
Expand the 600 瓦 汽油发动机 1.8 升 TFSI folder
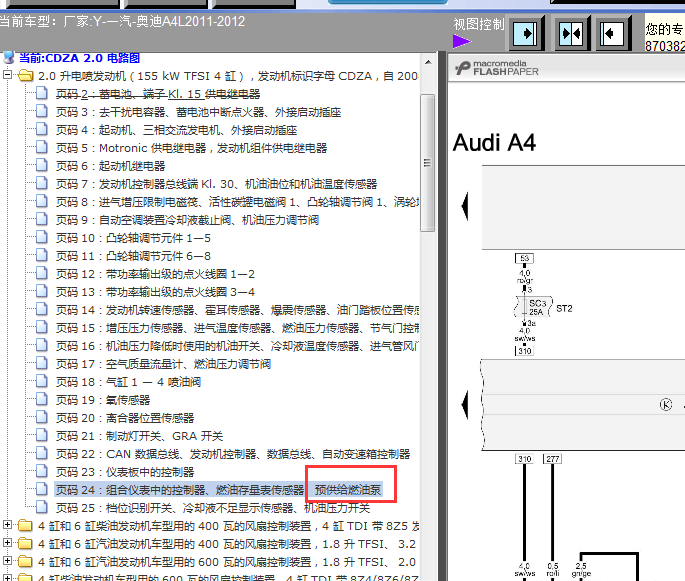(7, 561)
